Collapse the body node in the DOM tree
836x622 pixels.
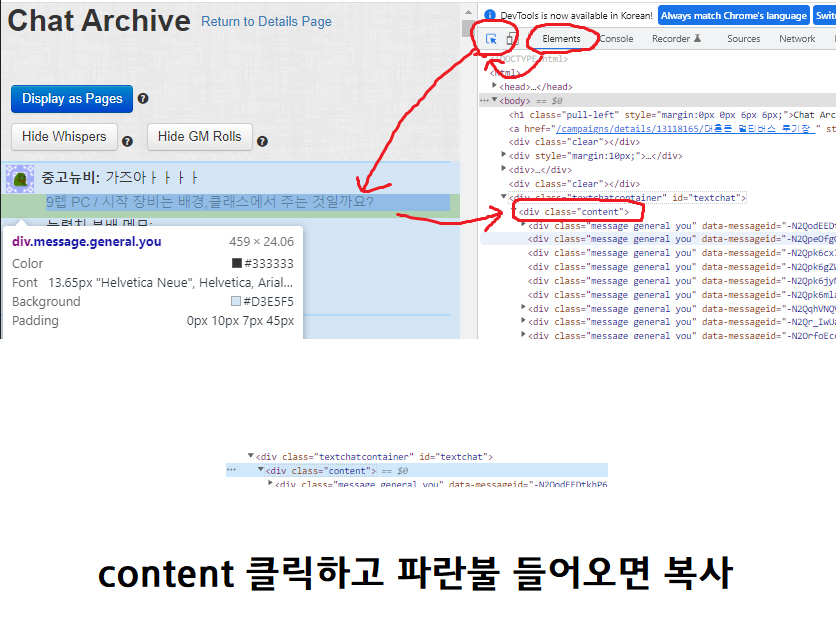click(494, 100)
